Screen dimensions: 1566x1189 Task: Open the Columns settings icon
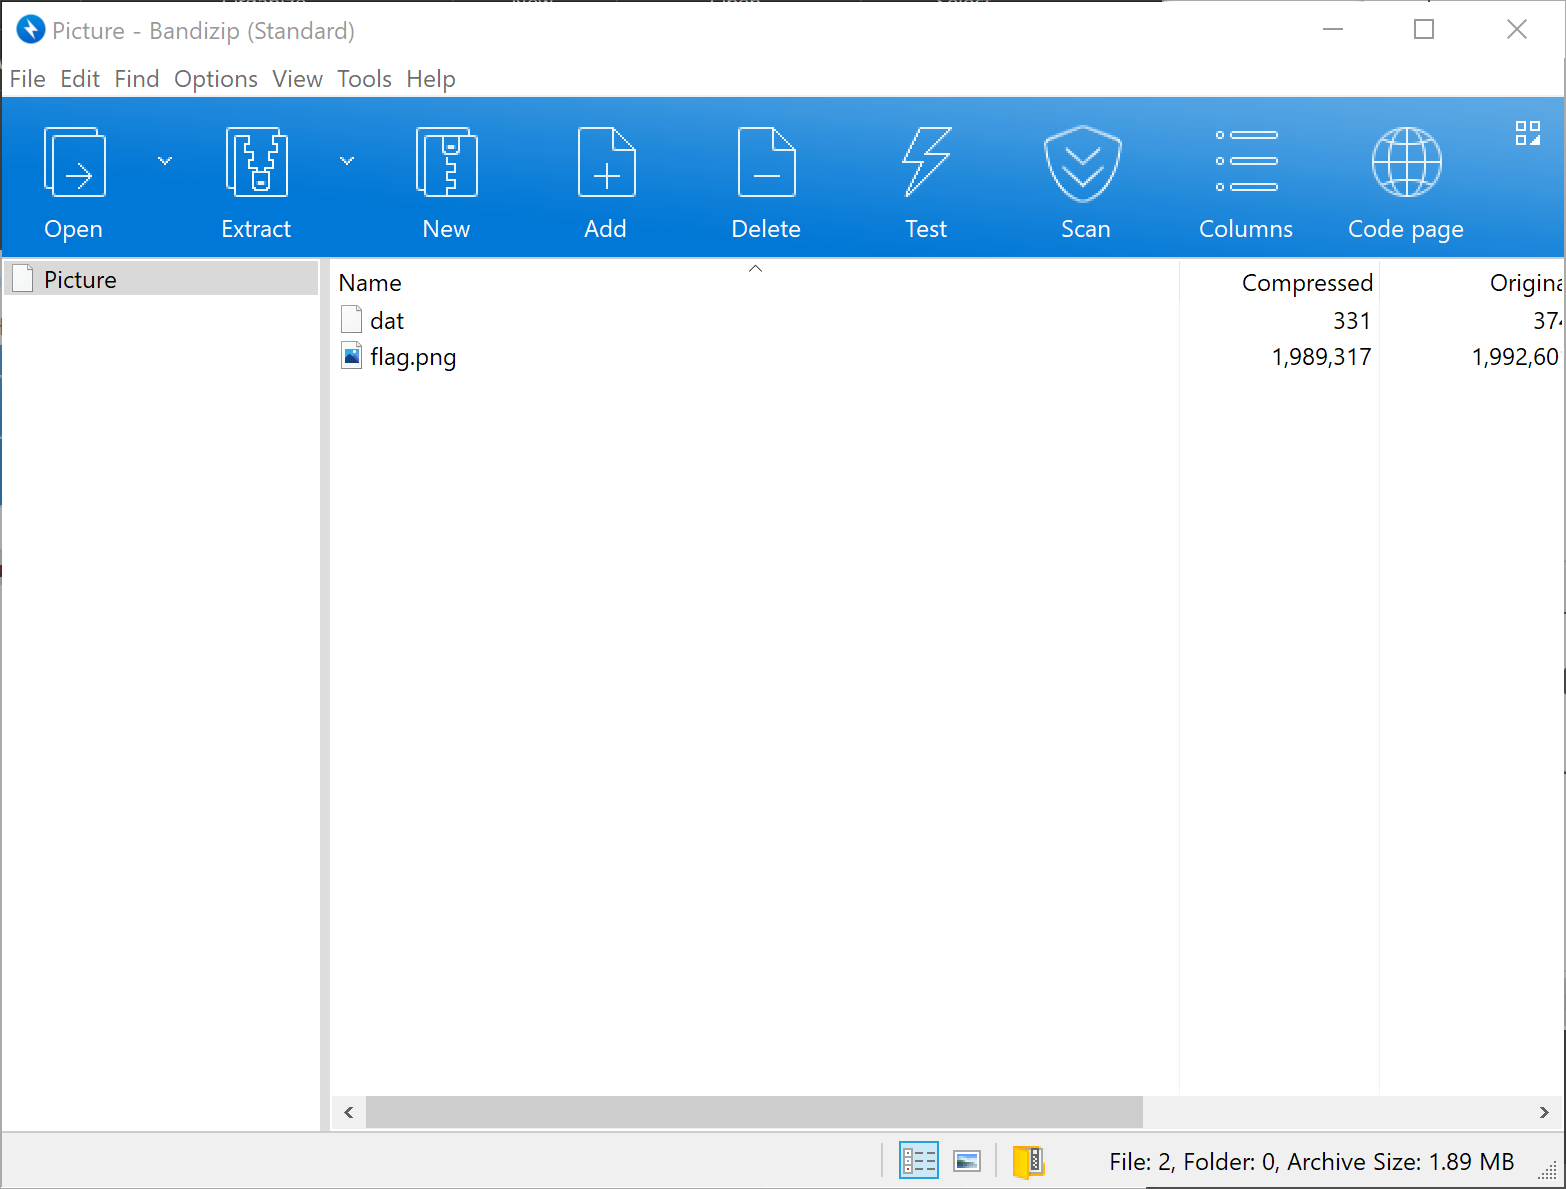click(1246, 163)
